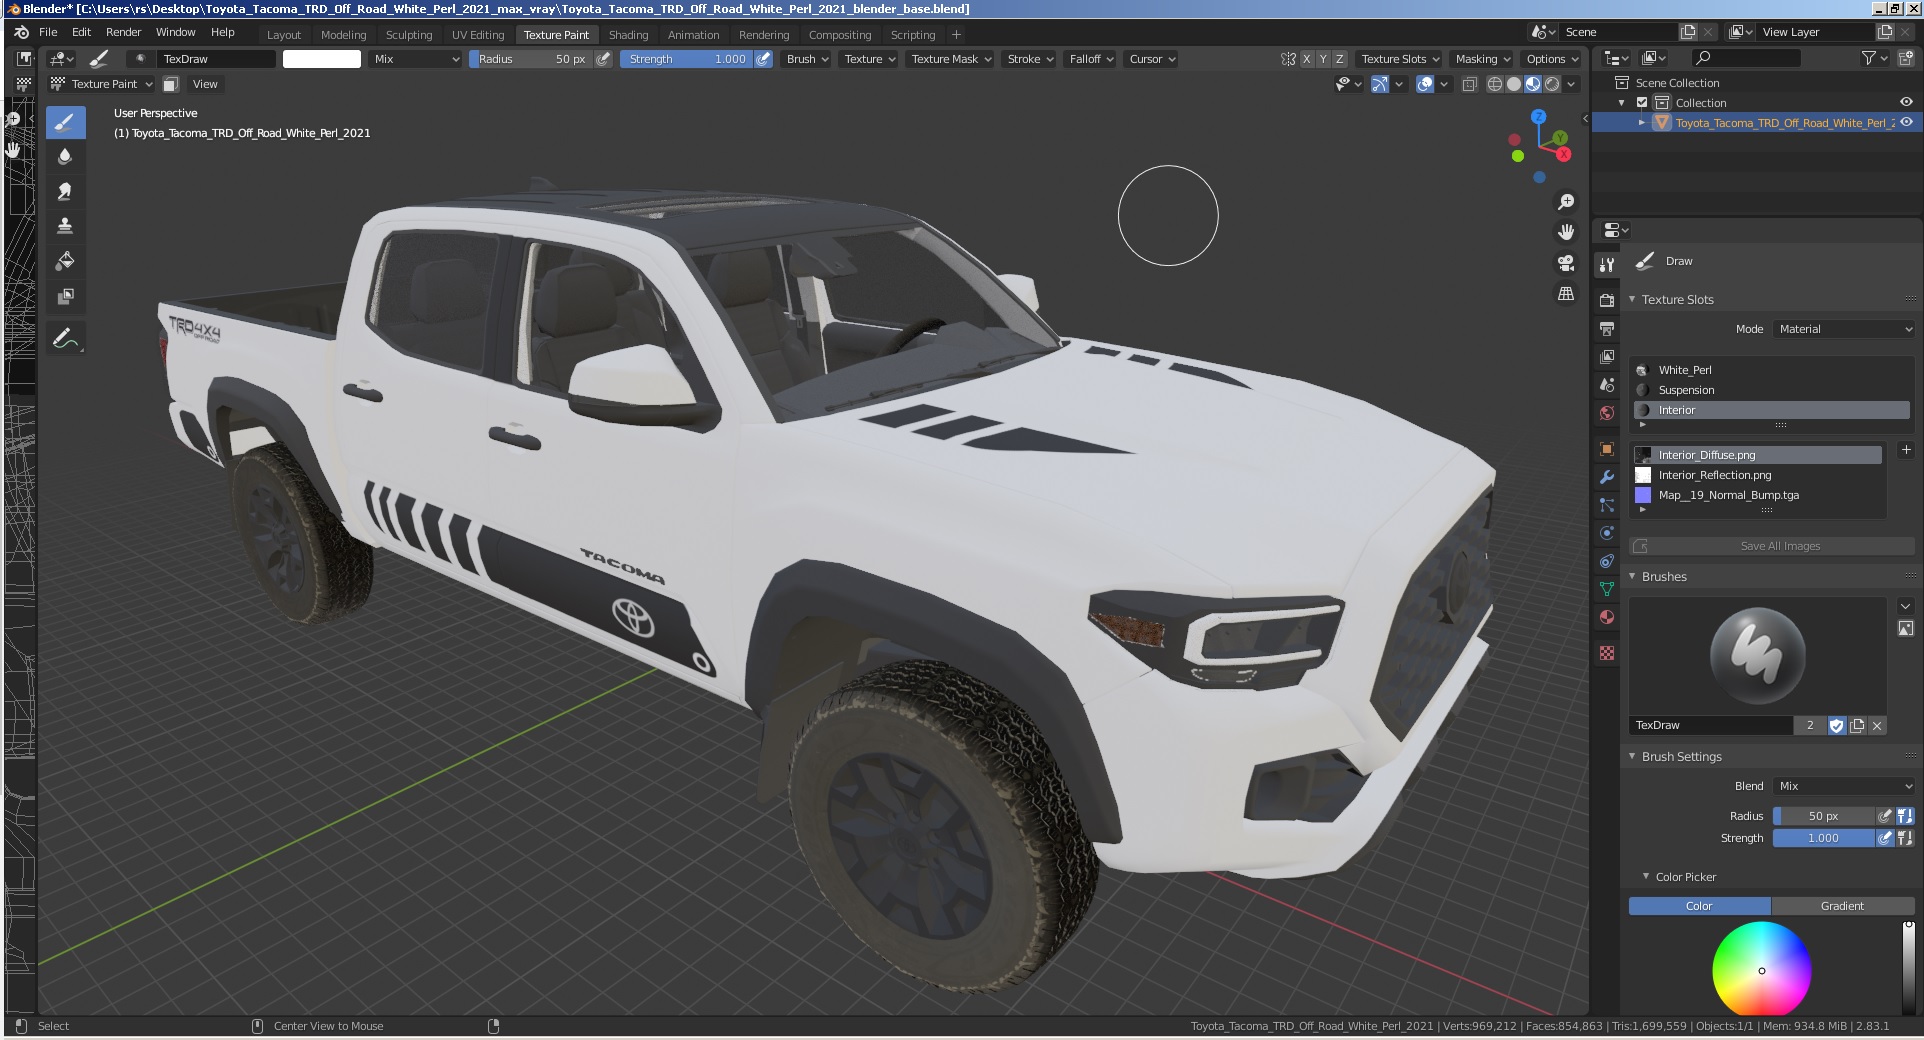Open the viewport View menu

205,84
